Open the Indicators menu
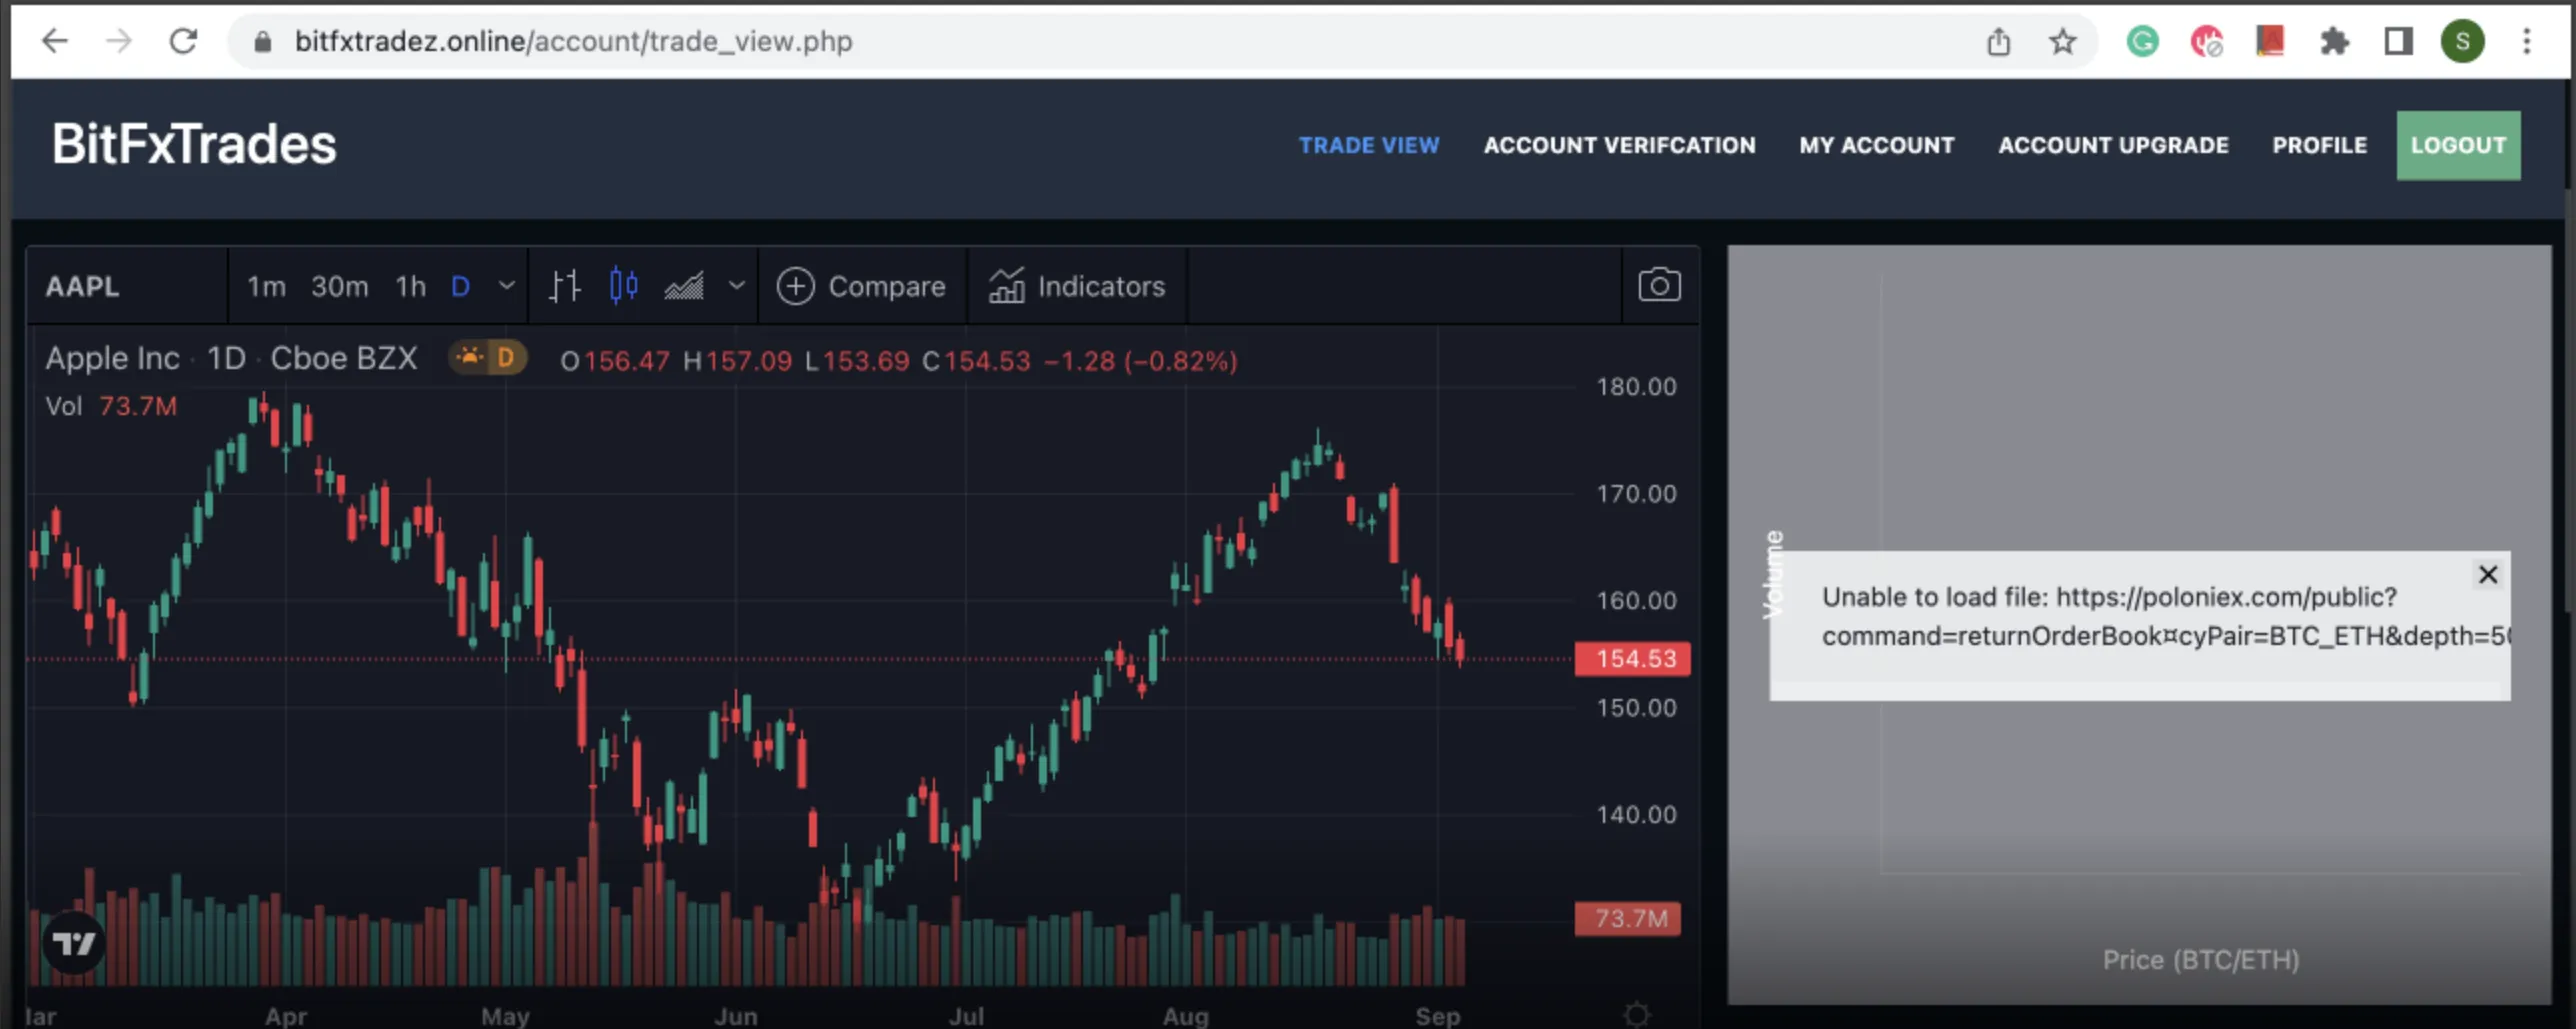The image size is (2576, 1029). pyautogui.click(x=1077, y=286)
